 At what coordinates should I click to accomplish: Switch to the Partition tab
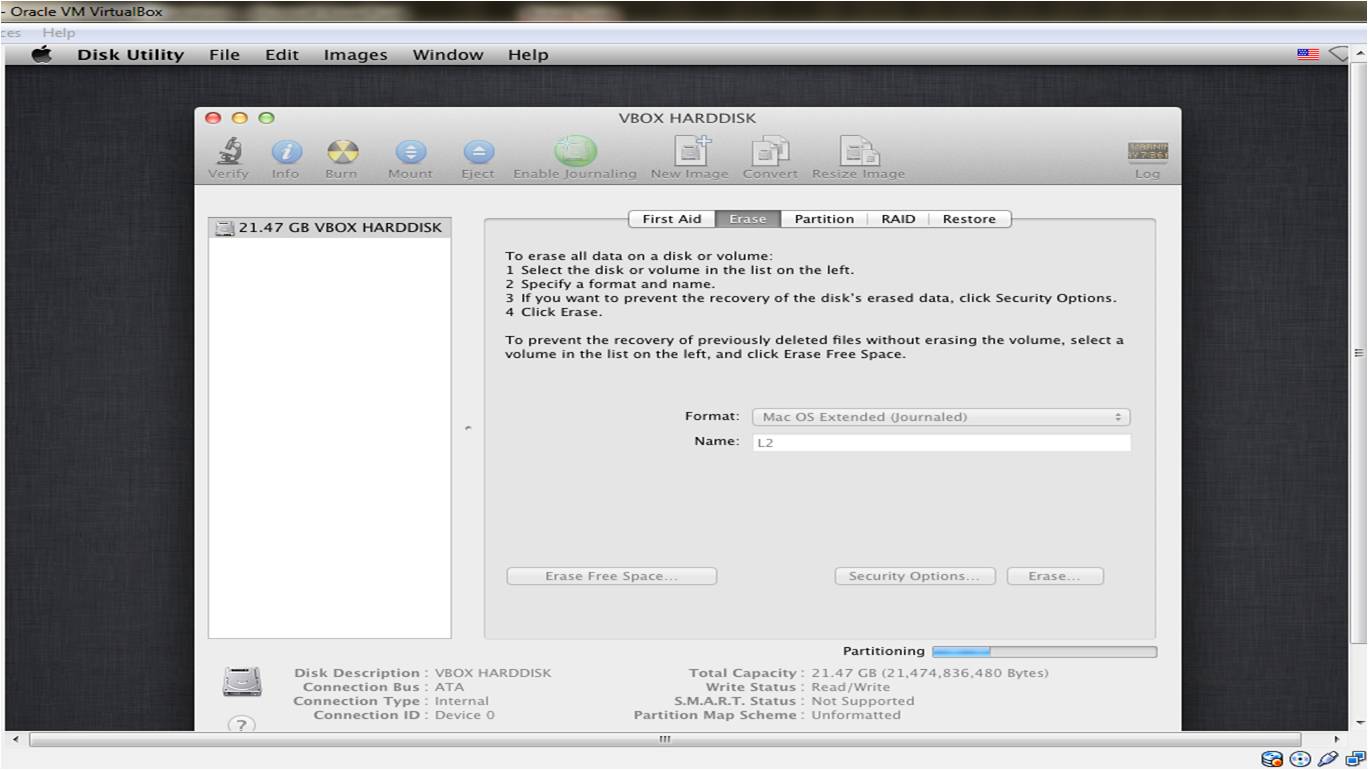tap(824, 219)
